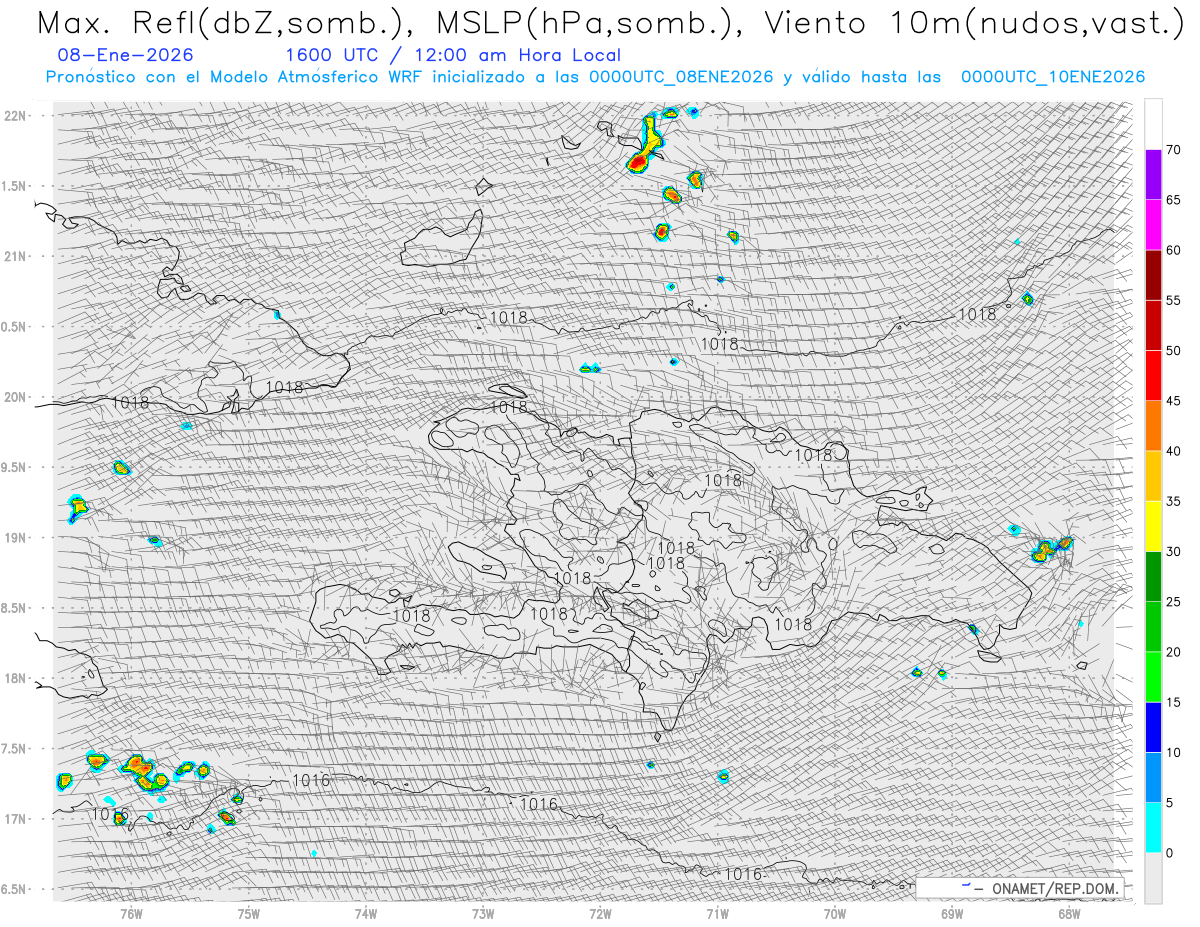The image size is (1200, 927).
Task: Click the 71W longitude axis label
Action: 717,912
